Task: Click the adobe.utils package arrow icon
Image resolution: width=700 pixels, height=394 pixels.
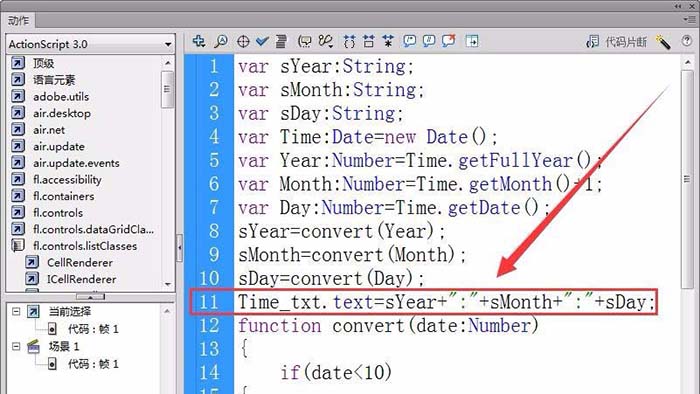Action: point(18,96)
